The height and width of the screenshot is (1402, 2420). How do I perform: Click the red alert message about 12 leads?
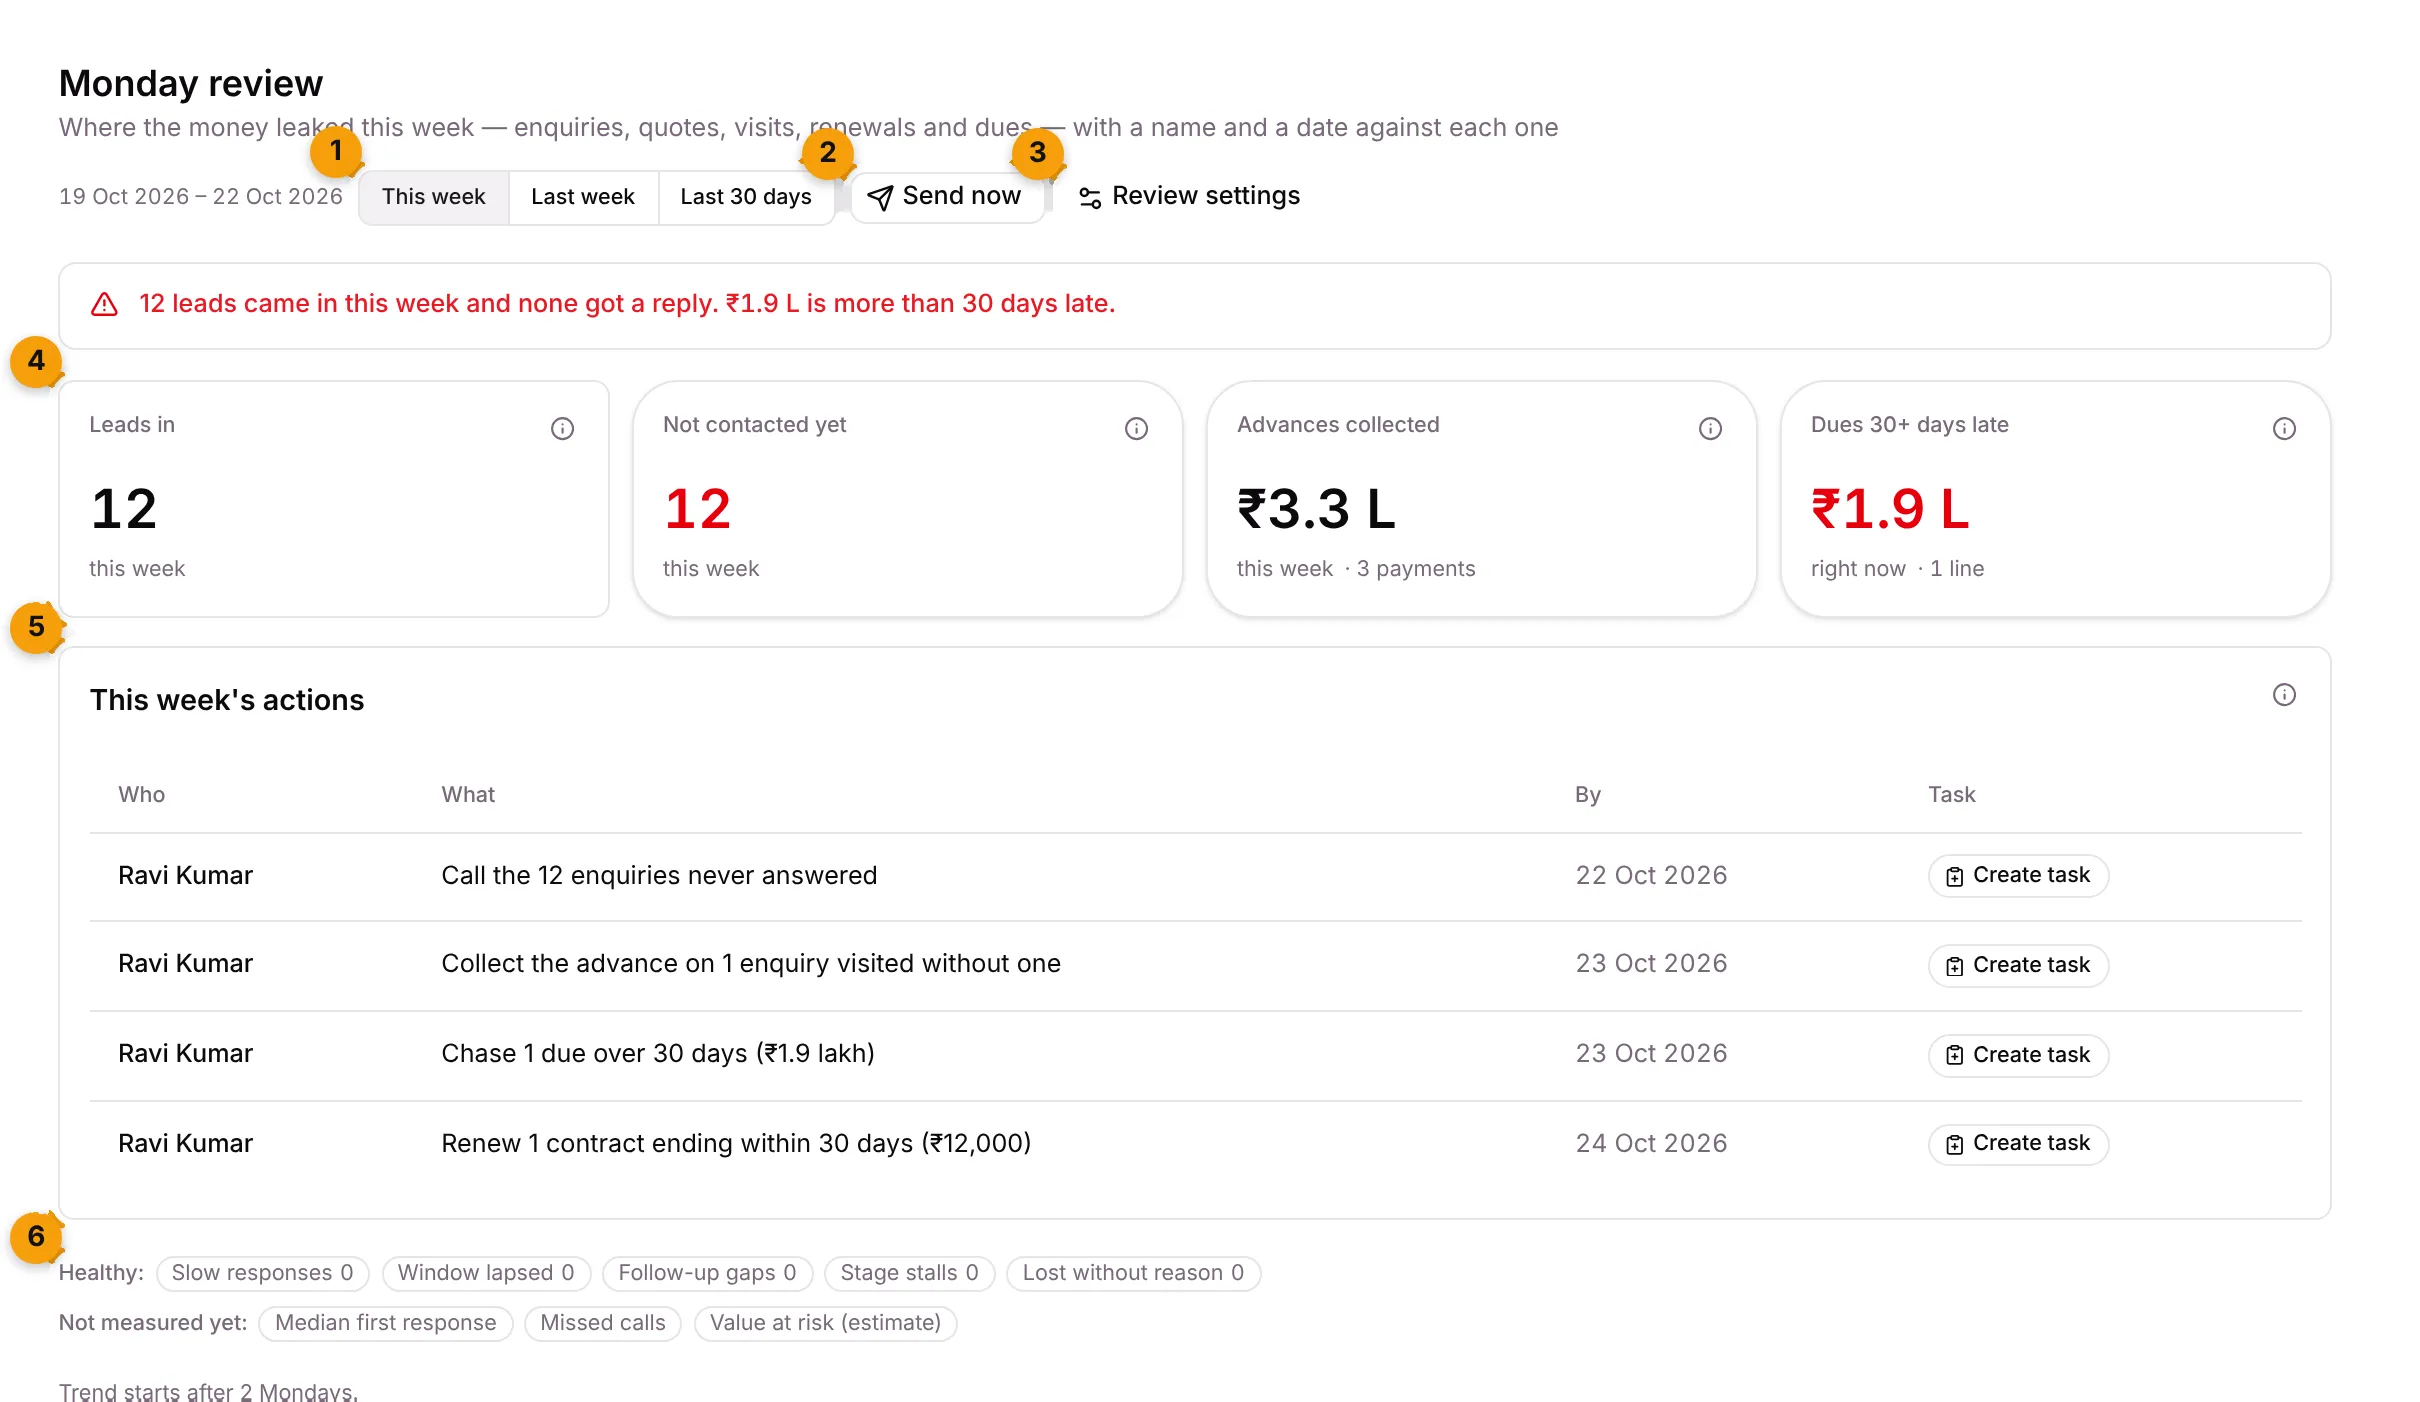[x=627, y=303]
